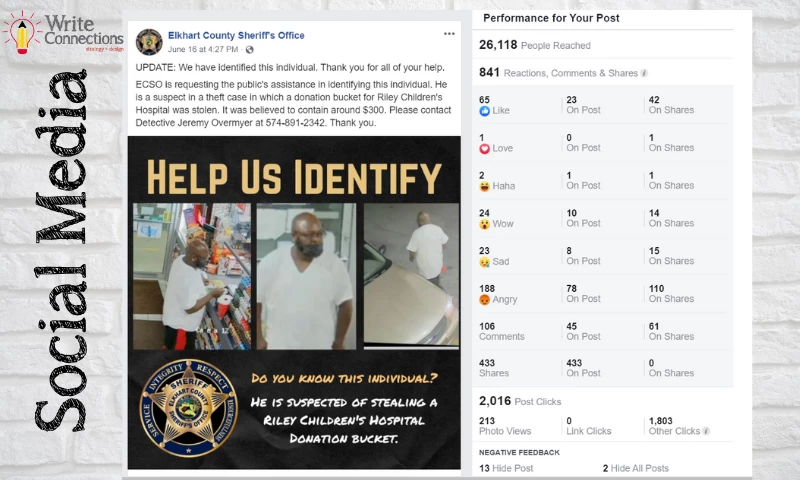Click the 13 Hide Post feedback entry
This screenshot has width=800, height=480.
[x=506, y=468]
